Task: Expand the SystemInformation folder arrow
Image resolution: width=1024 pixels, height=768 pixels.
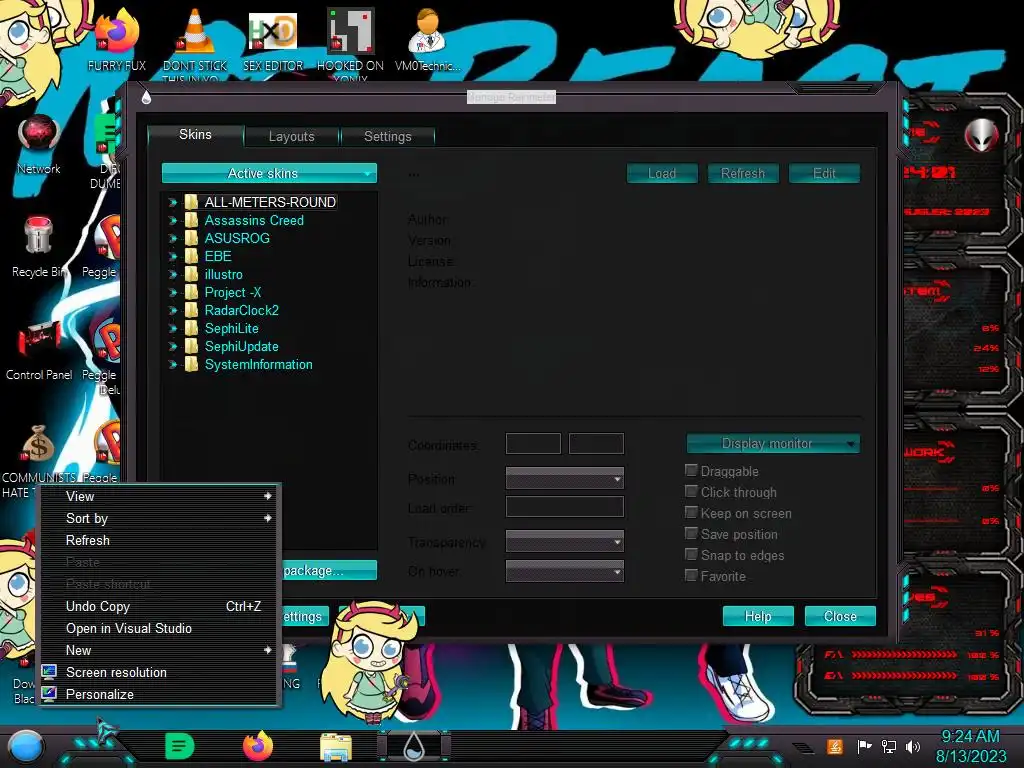Action: coord(172,364)
